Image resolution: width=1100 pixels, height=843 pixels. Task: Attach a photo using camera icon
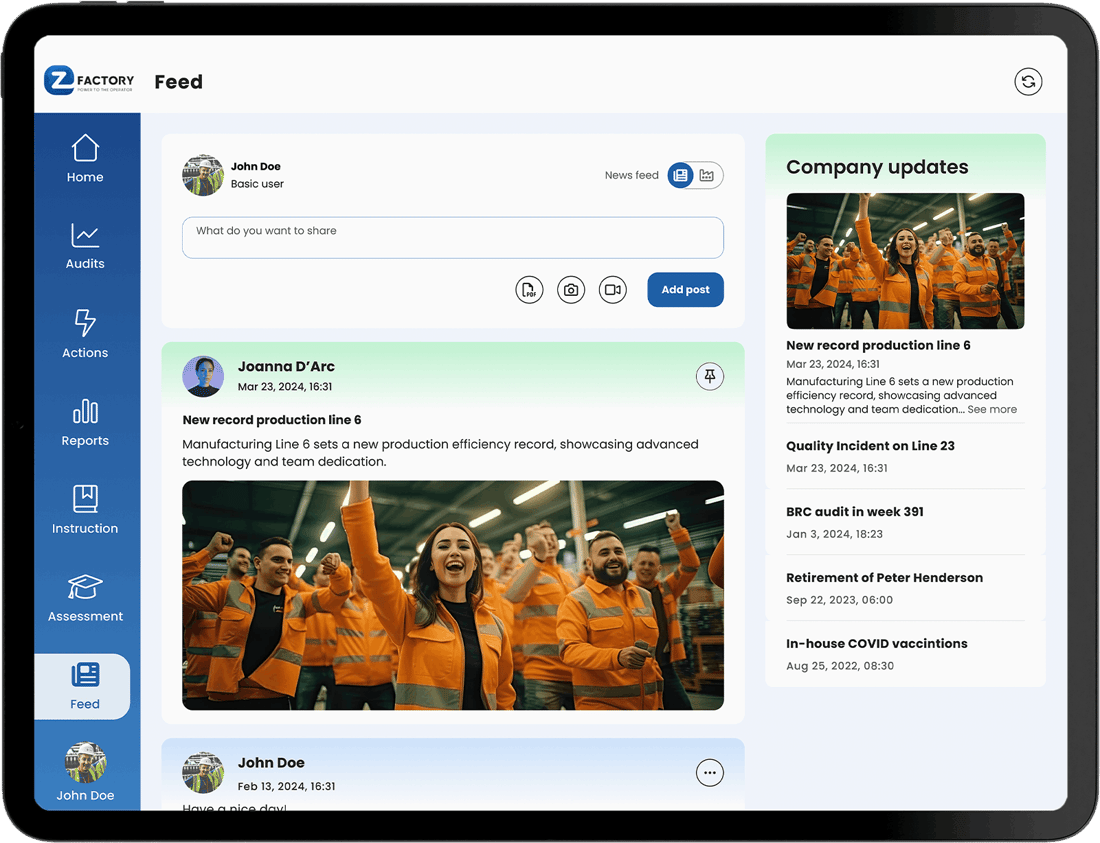pyautogui.click(x=571, y=290)
